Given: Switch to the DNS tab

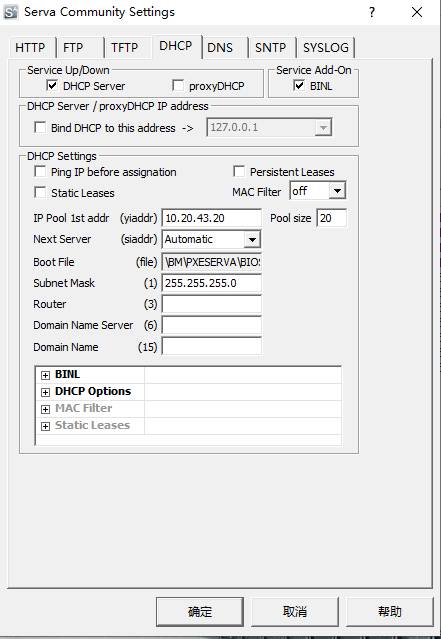Looking at the screenshot, I should 220,48.
